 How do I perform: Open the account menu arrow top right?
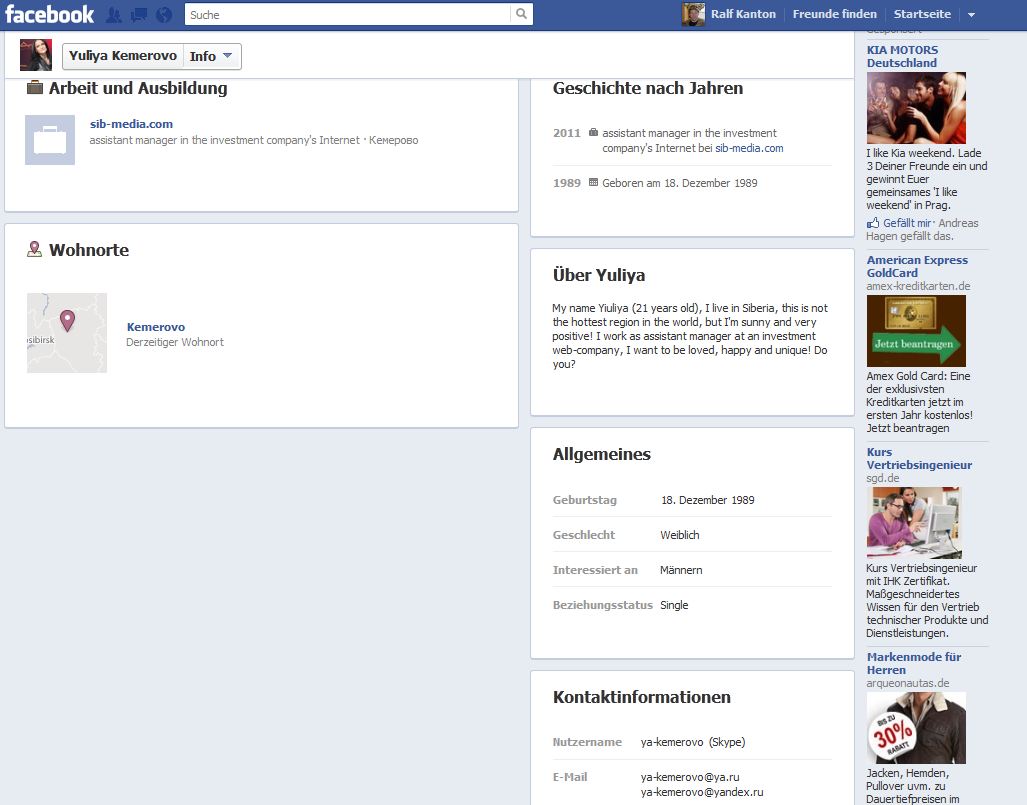tap(971, 14)
